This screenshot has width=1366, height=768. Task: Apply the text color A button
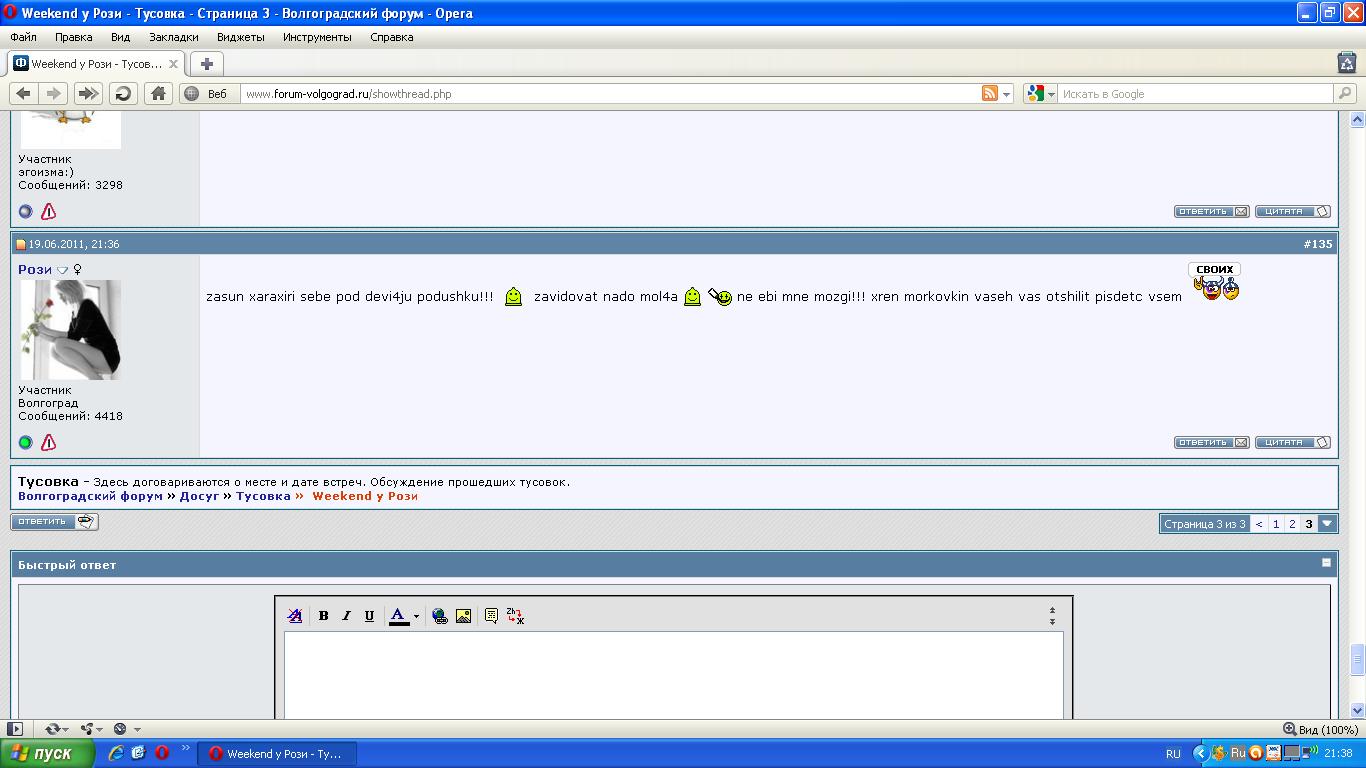click(398, 616)
